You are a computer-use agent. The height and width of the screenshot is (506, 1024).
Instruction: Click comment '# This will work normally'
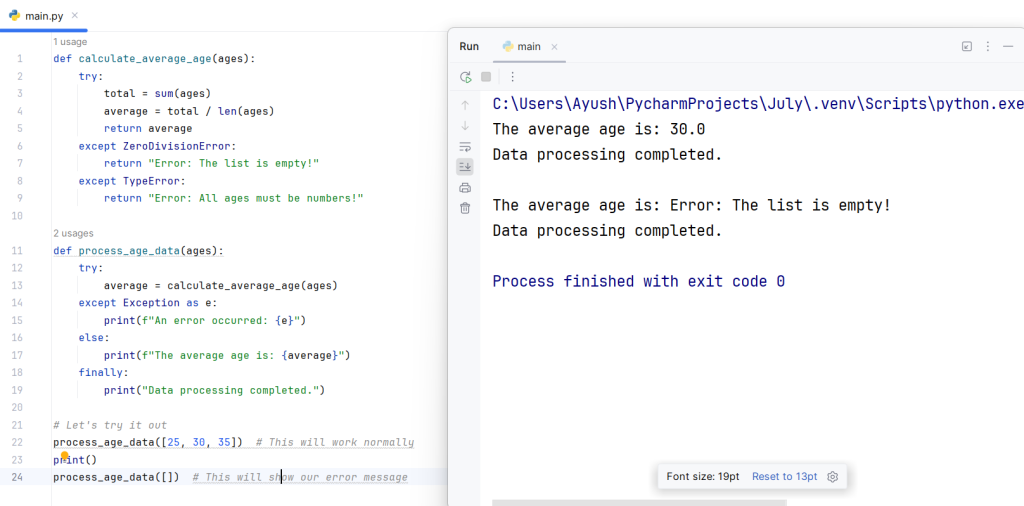[x=335, y=443]
